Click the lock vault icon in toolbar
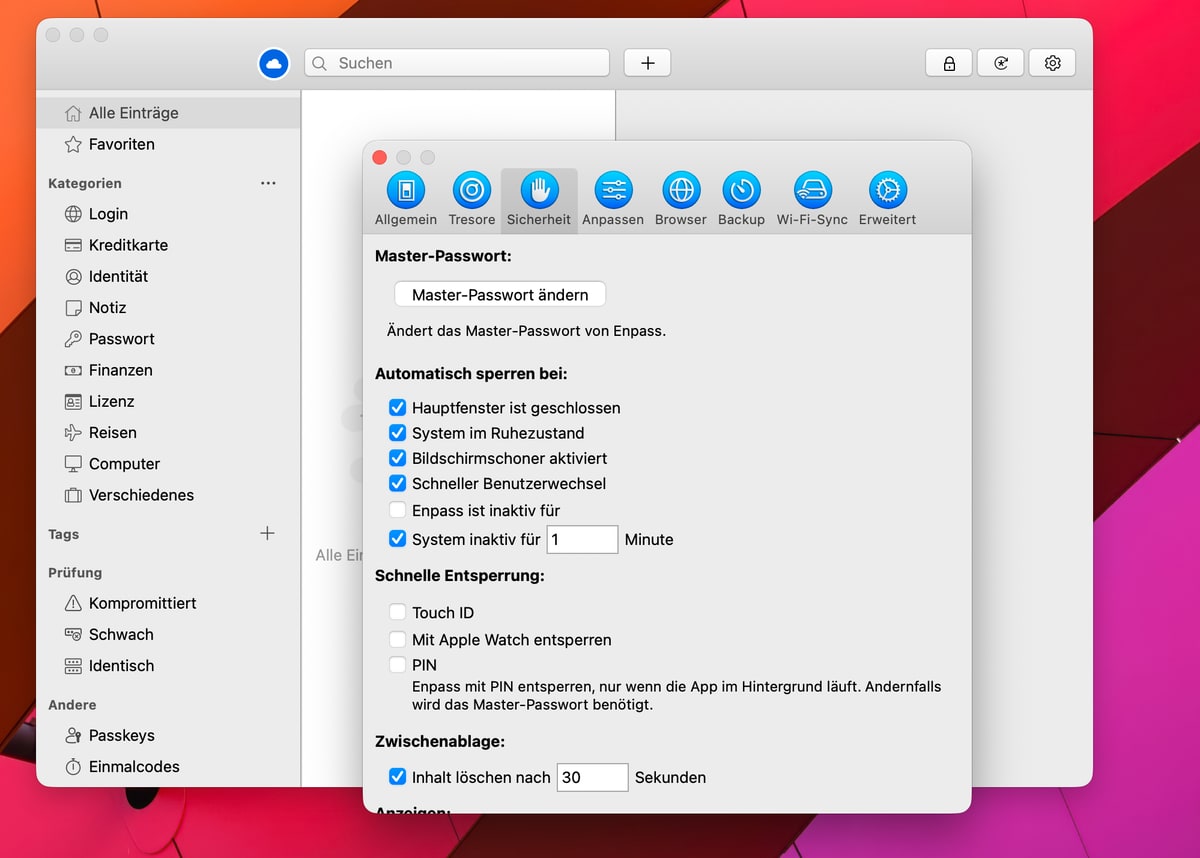Screen dimensions: 1200x858 (949, 63)
